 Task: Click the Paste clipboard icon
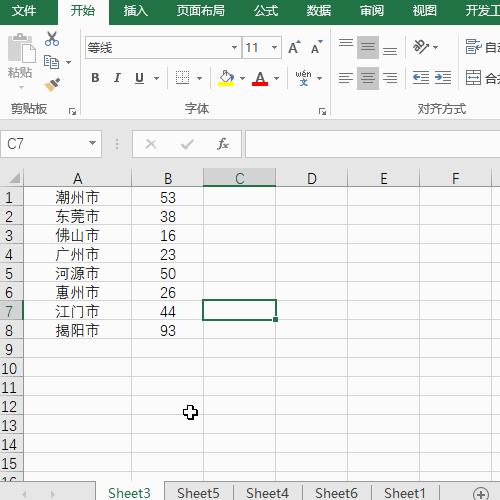(22, 48)
